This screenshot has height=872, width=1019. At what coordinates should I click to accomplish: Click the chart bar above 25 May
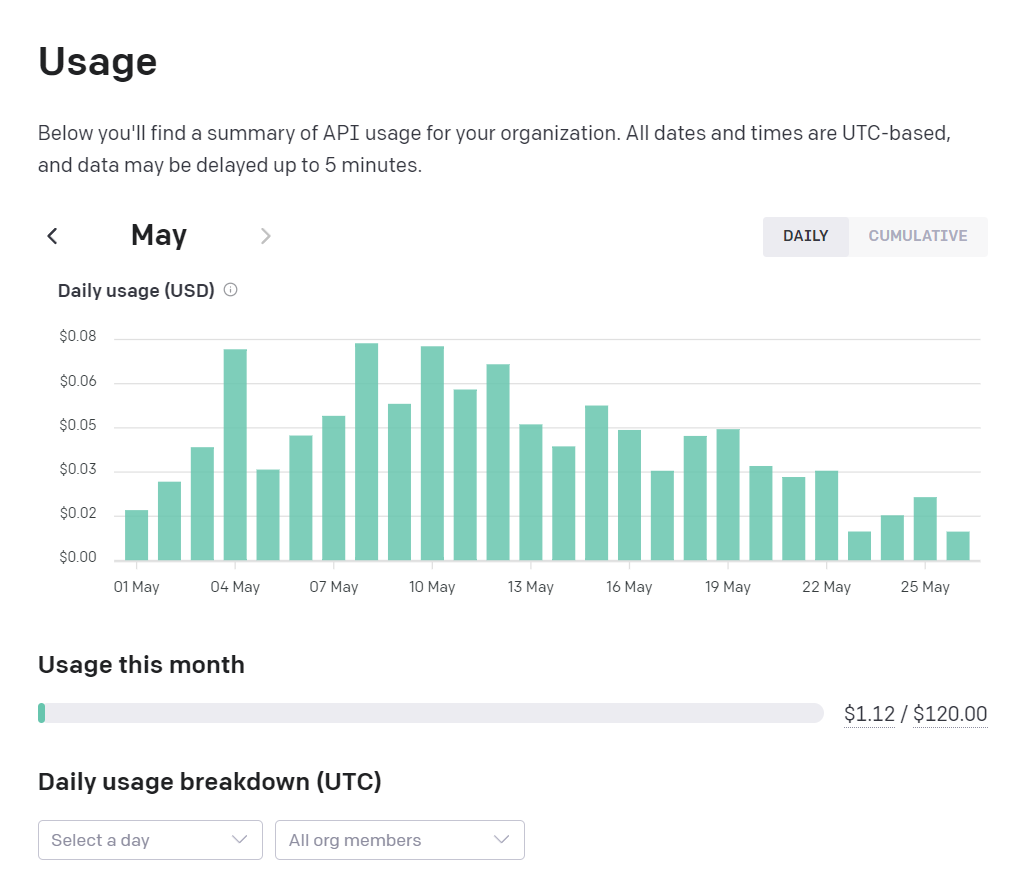click(x=925, y=529)
